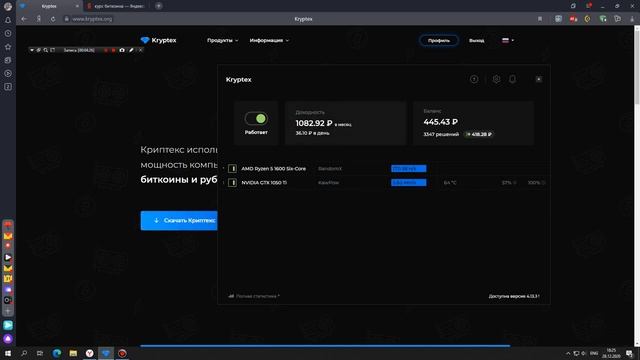The image size is (640, 360).
Task: Open Yandex Browser from the taskbar
Action: 89,353
